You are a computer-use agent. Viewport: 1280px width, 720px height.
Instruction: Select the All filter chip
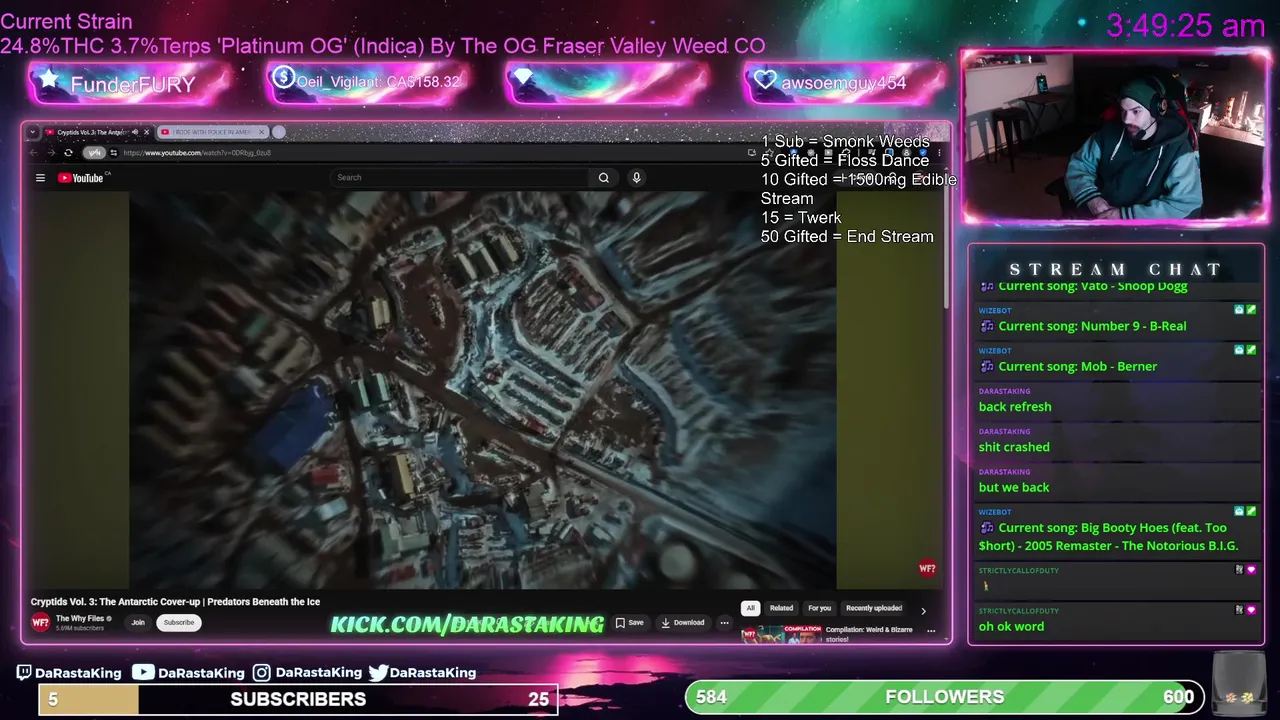point(750,608)
